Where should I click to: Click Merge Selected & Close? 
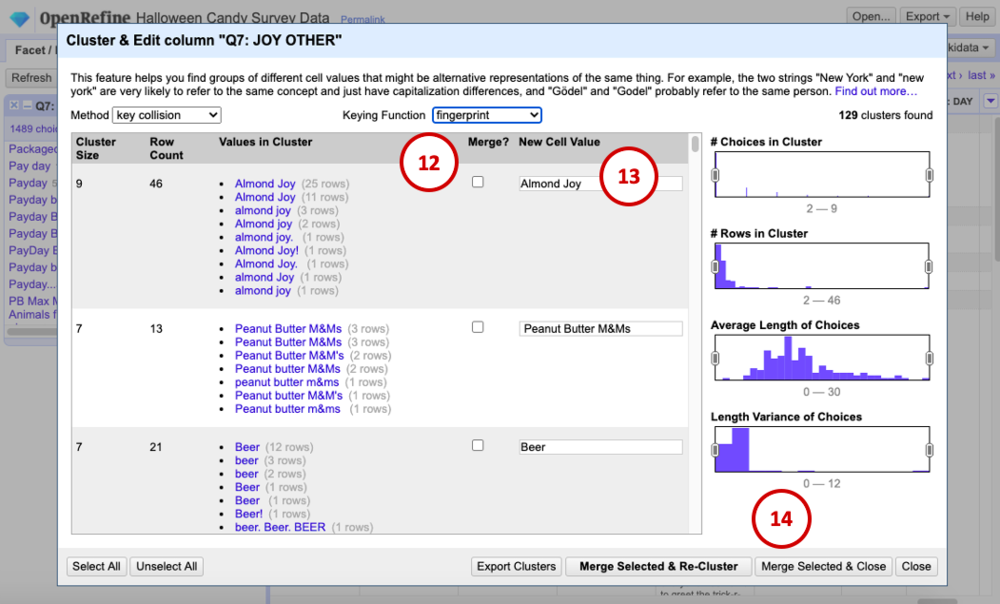coord(823,566)
